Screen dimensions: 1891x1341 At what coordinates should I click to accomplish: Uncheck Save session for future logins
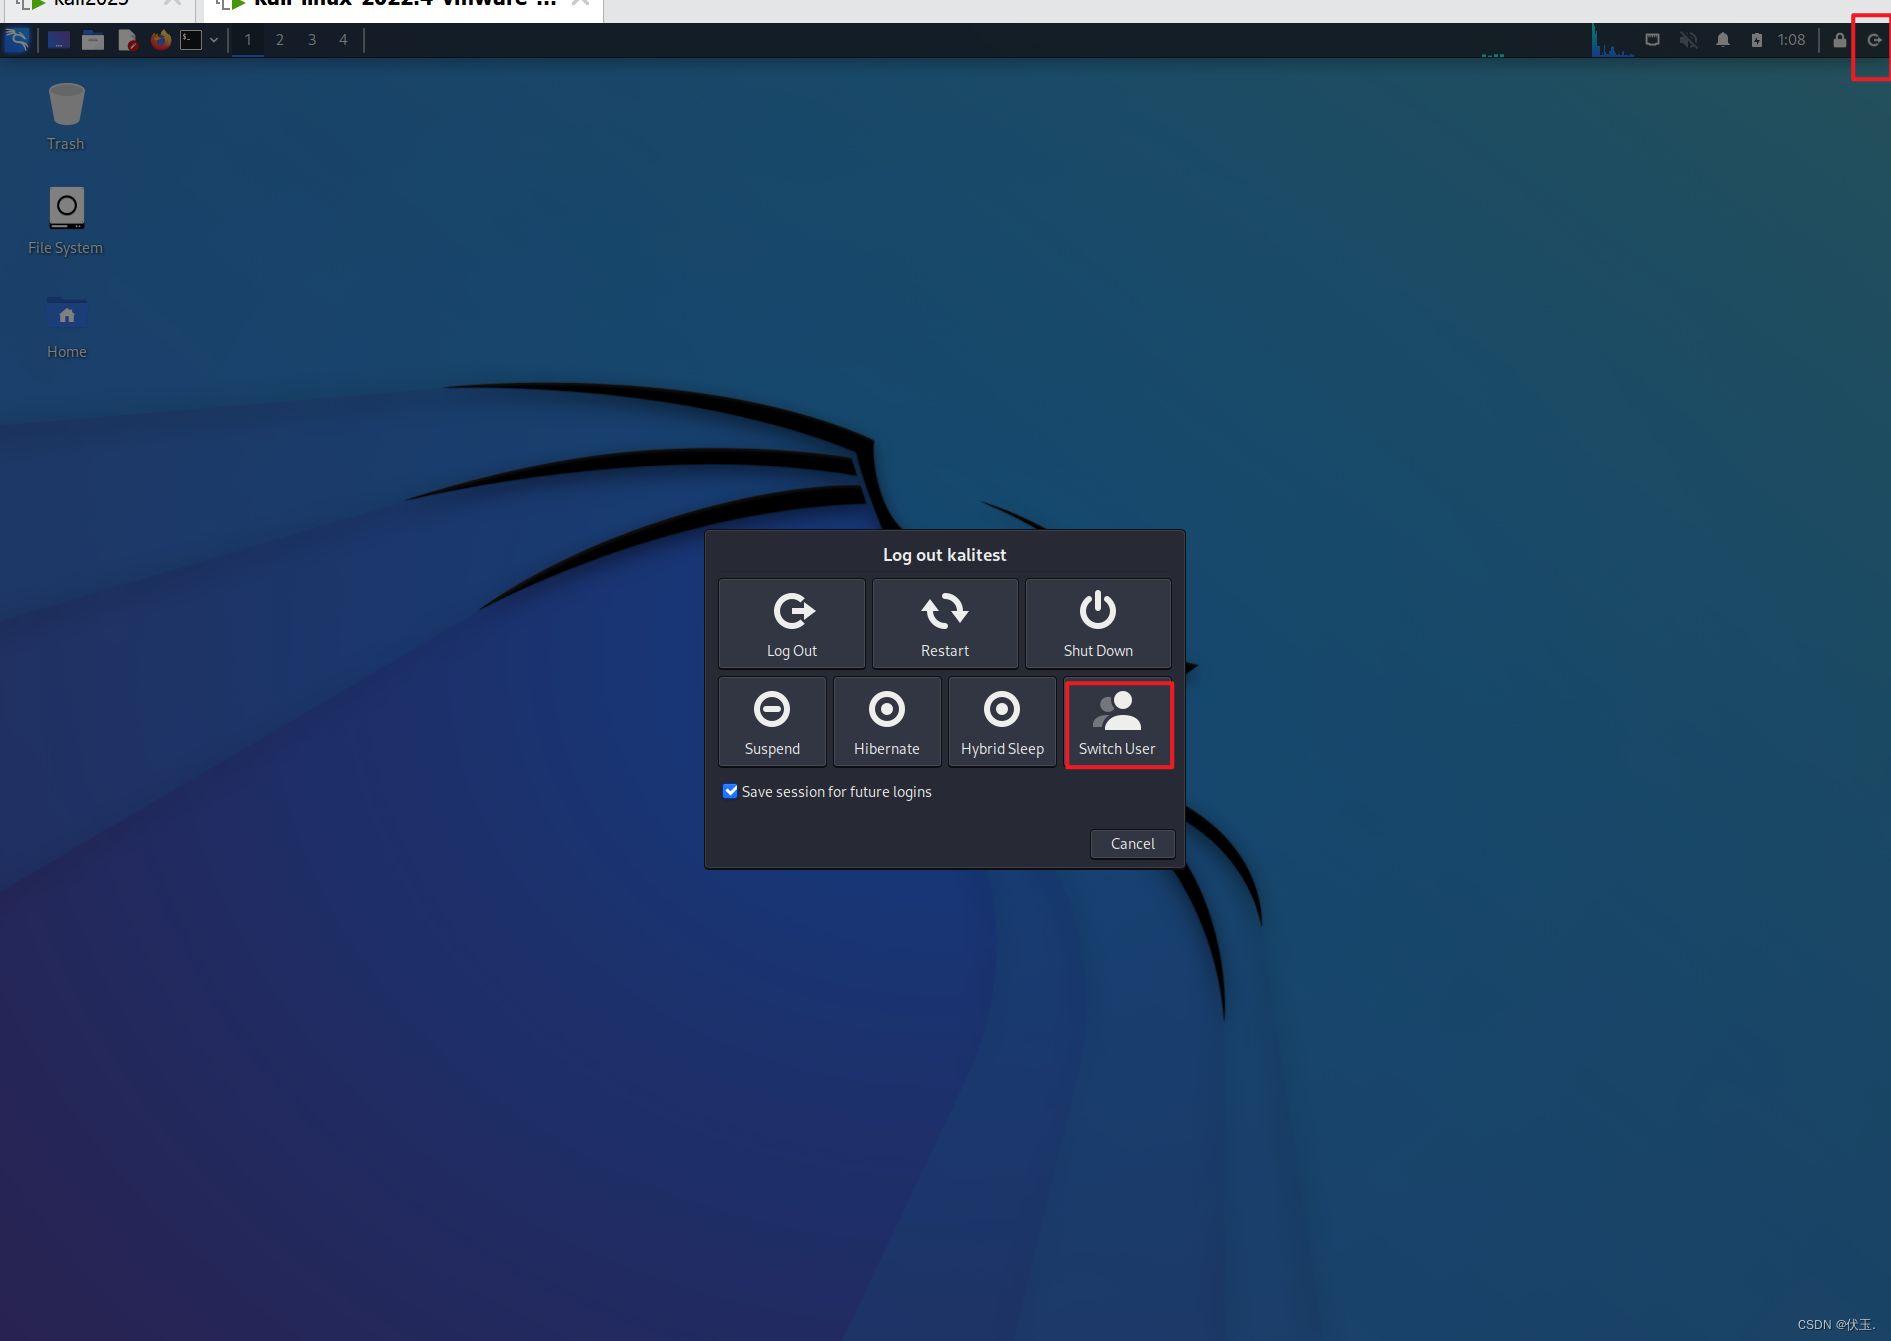pyautogui.click(x=731, y=791)
